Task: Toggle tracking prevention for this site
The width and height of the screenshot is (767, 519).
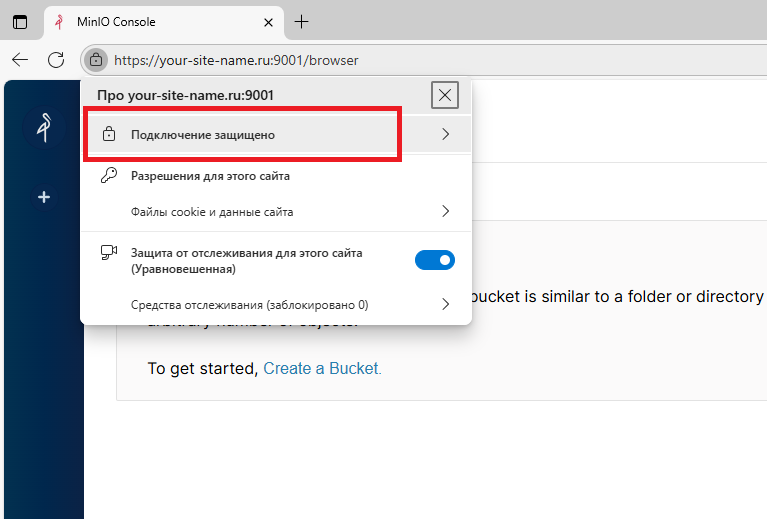Action: point(434,260)
